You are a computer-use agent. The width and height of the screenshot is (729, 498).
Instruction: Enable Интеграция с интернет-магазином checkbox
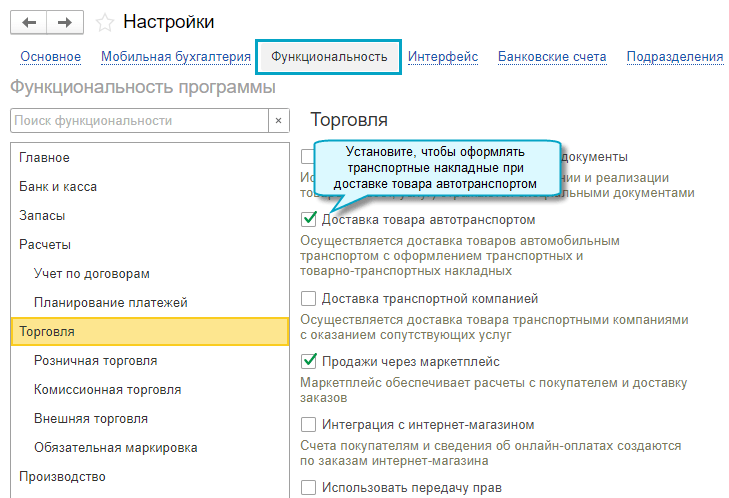(x=309, y=424)
